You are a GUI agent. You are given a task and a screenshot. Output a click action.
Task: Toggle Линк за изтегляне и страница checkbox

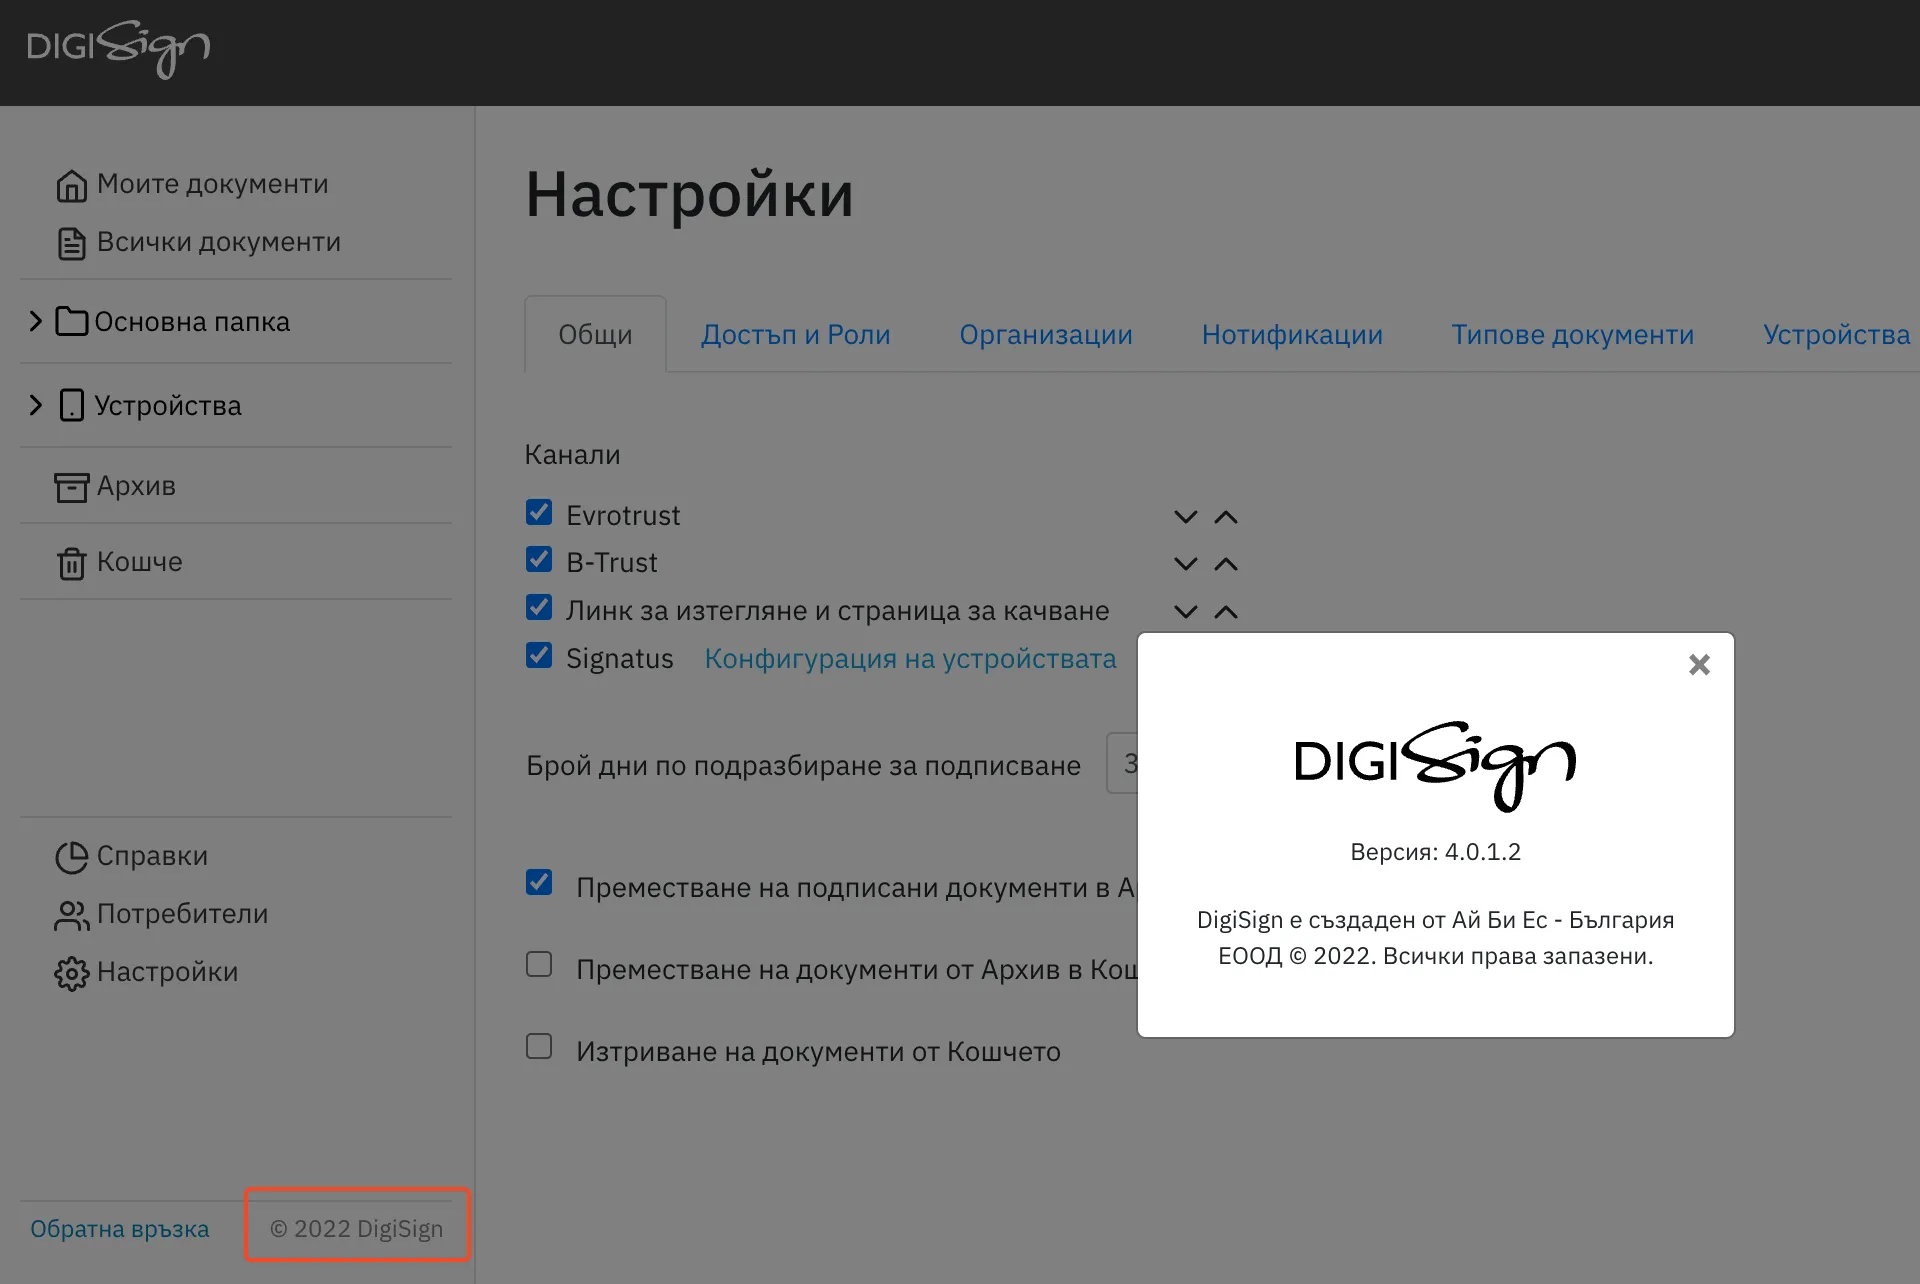click(x=539, y=607)
